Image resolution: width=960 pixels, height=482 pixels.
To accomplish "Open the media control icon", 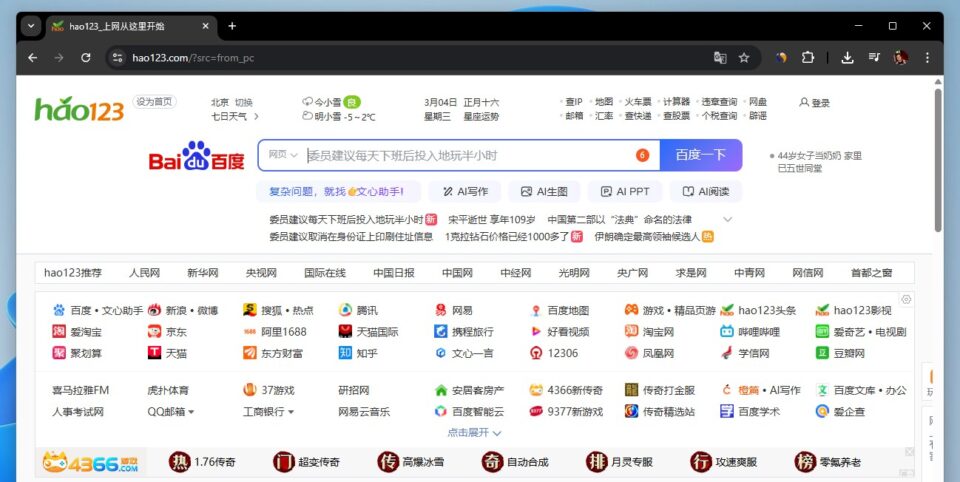I will tap(874, 58).
